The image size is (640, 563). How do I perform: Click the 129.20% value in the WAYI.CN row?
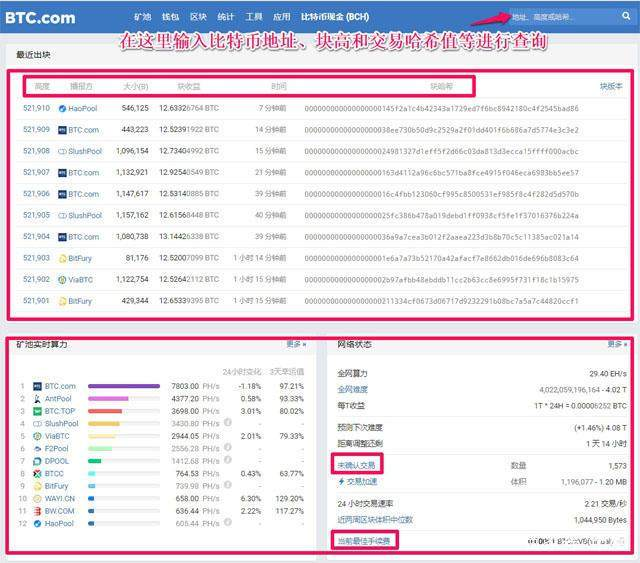(x=290, y=498)
